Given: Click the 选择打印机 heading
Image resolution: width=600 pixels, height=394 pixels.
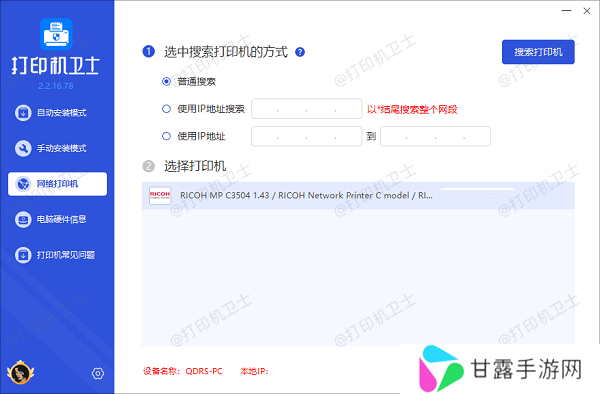Looking at the screenshot, I should [195, 166].
